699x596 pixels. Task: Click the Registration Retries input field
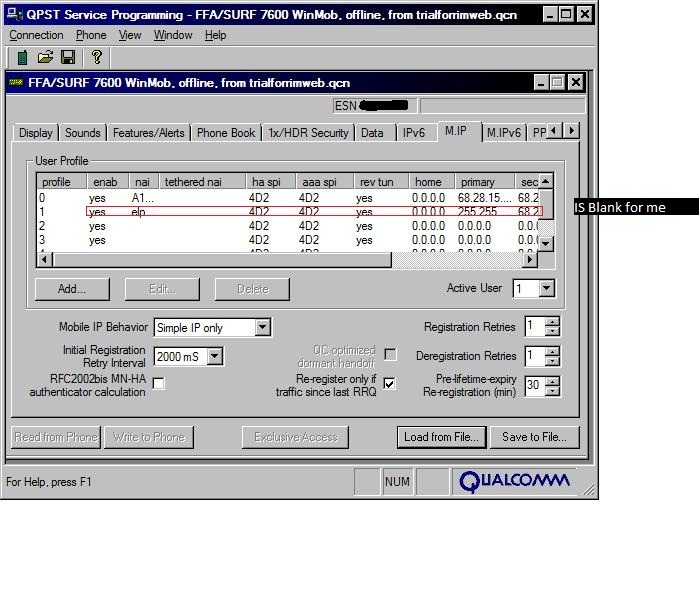[x=535, y=326]
